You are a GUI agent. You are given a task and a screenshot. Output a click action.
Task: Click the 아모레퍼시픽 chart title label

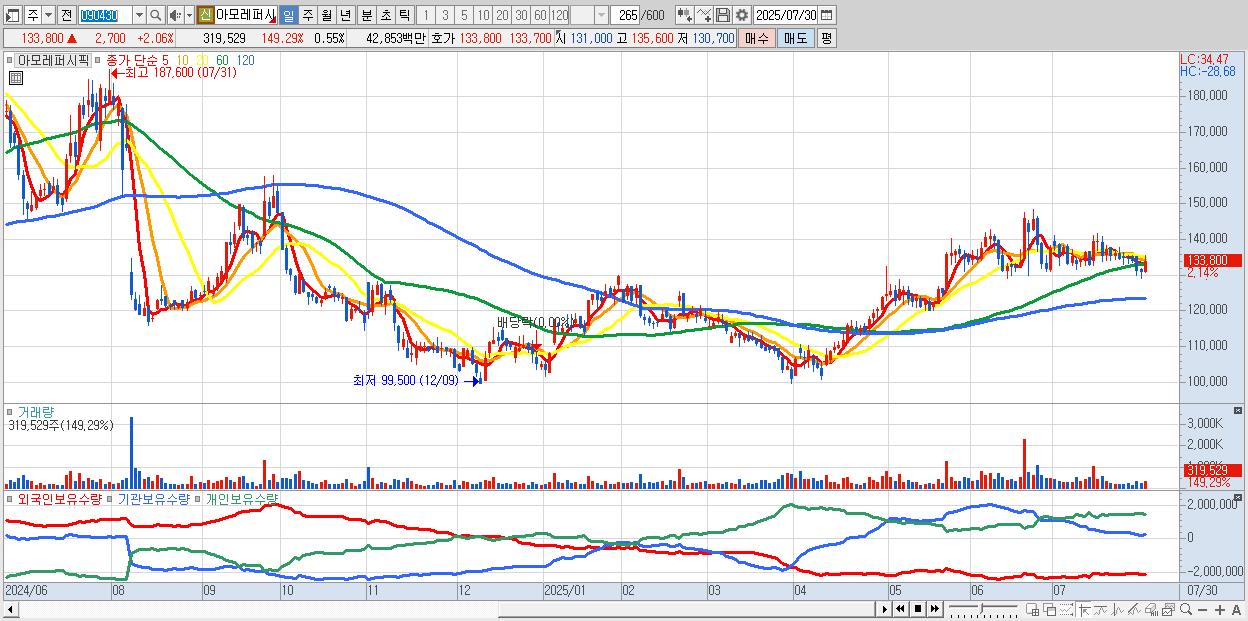[53, 60]
